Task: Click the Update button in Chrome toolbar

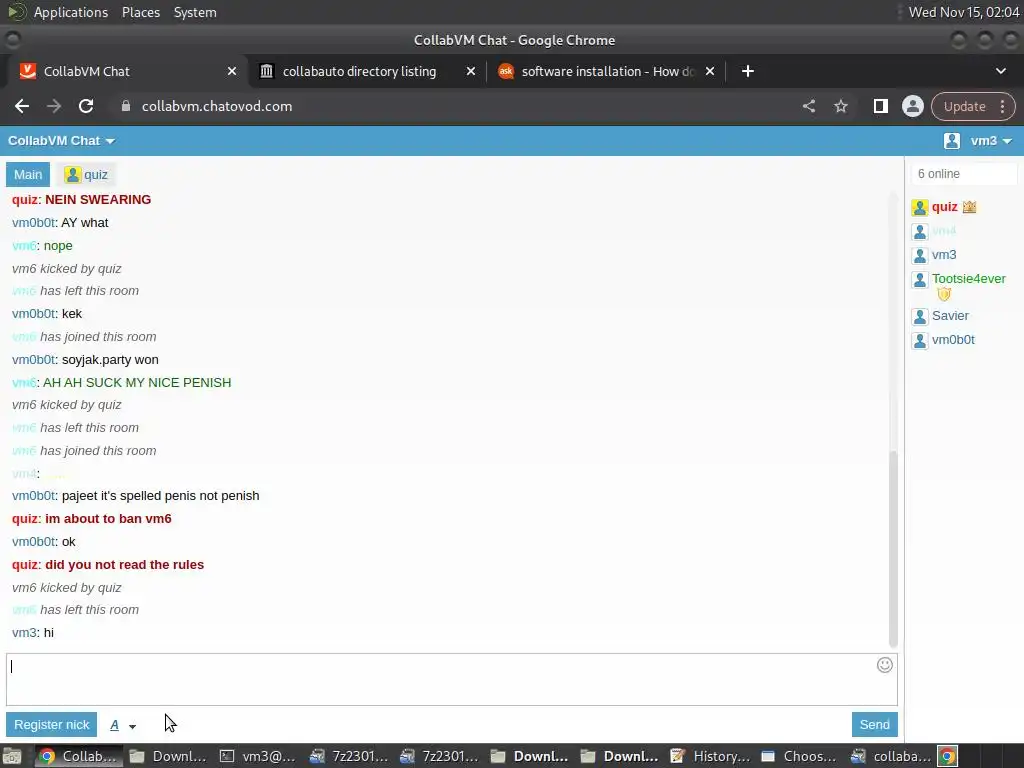Action: click(x=964, y=106)
